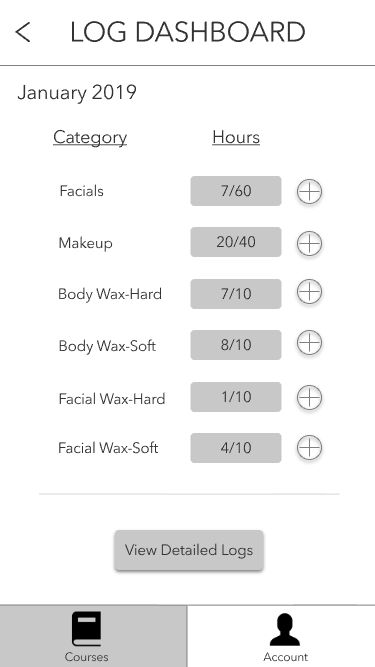375x667 pixels.
Task: Select the Facial Wax-Soft 4/10 hours box
Action: [236, 448]
